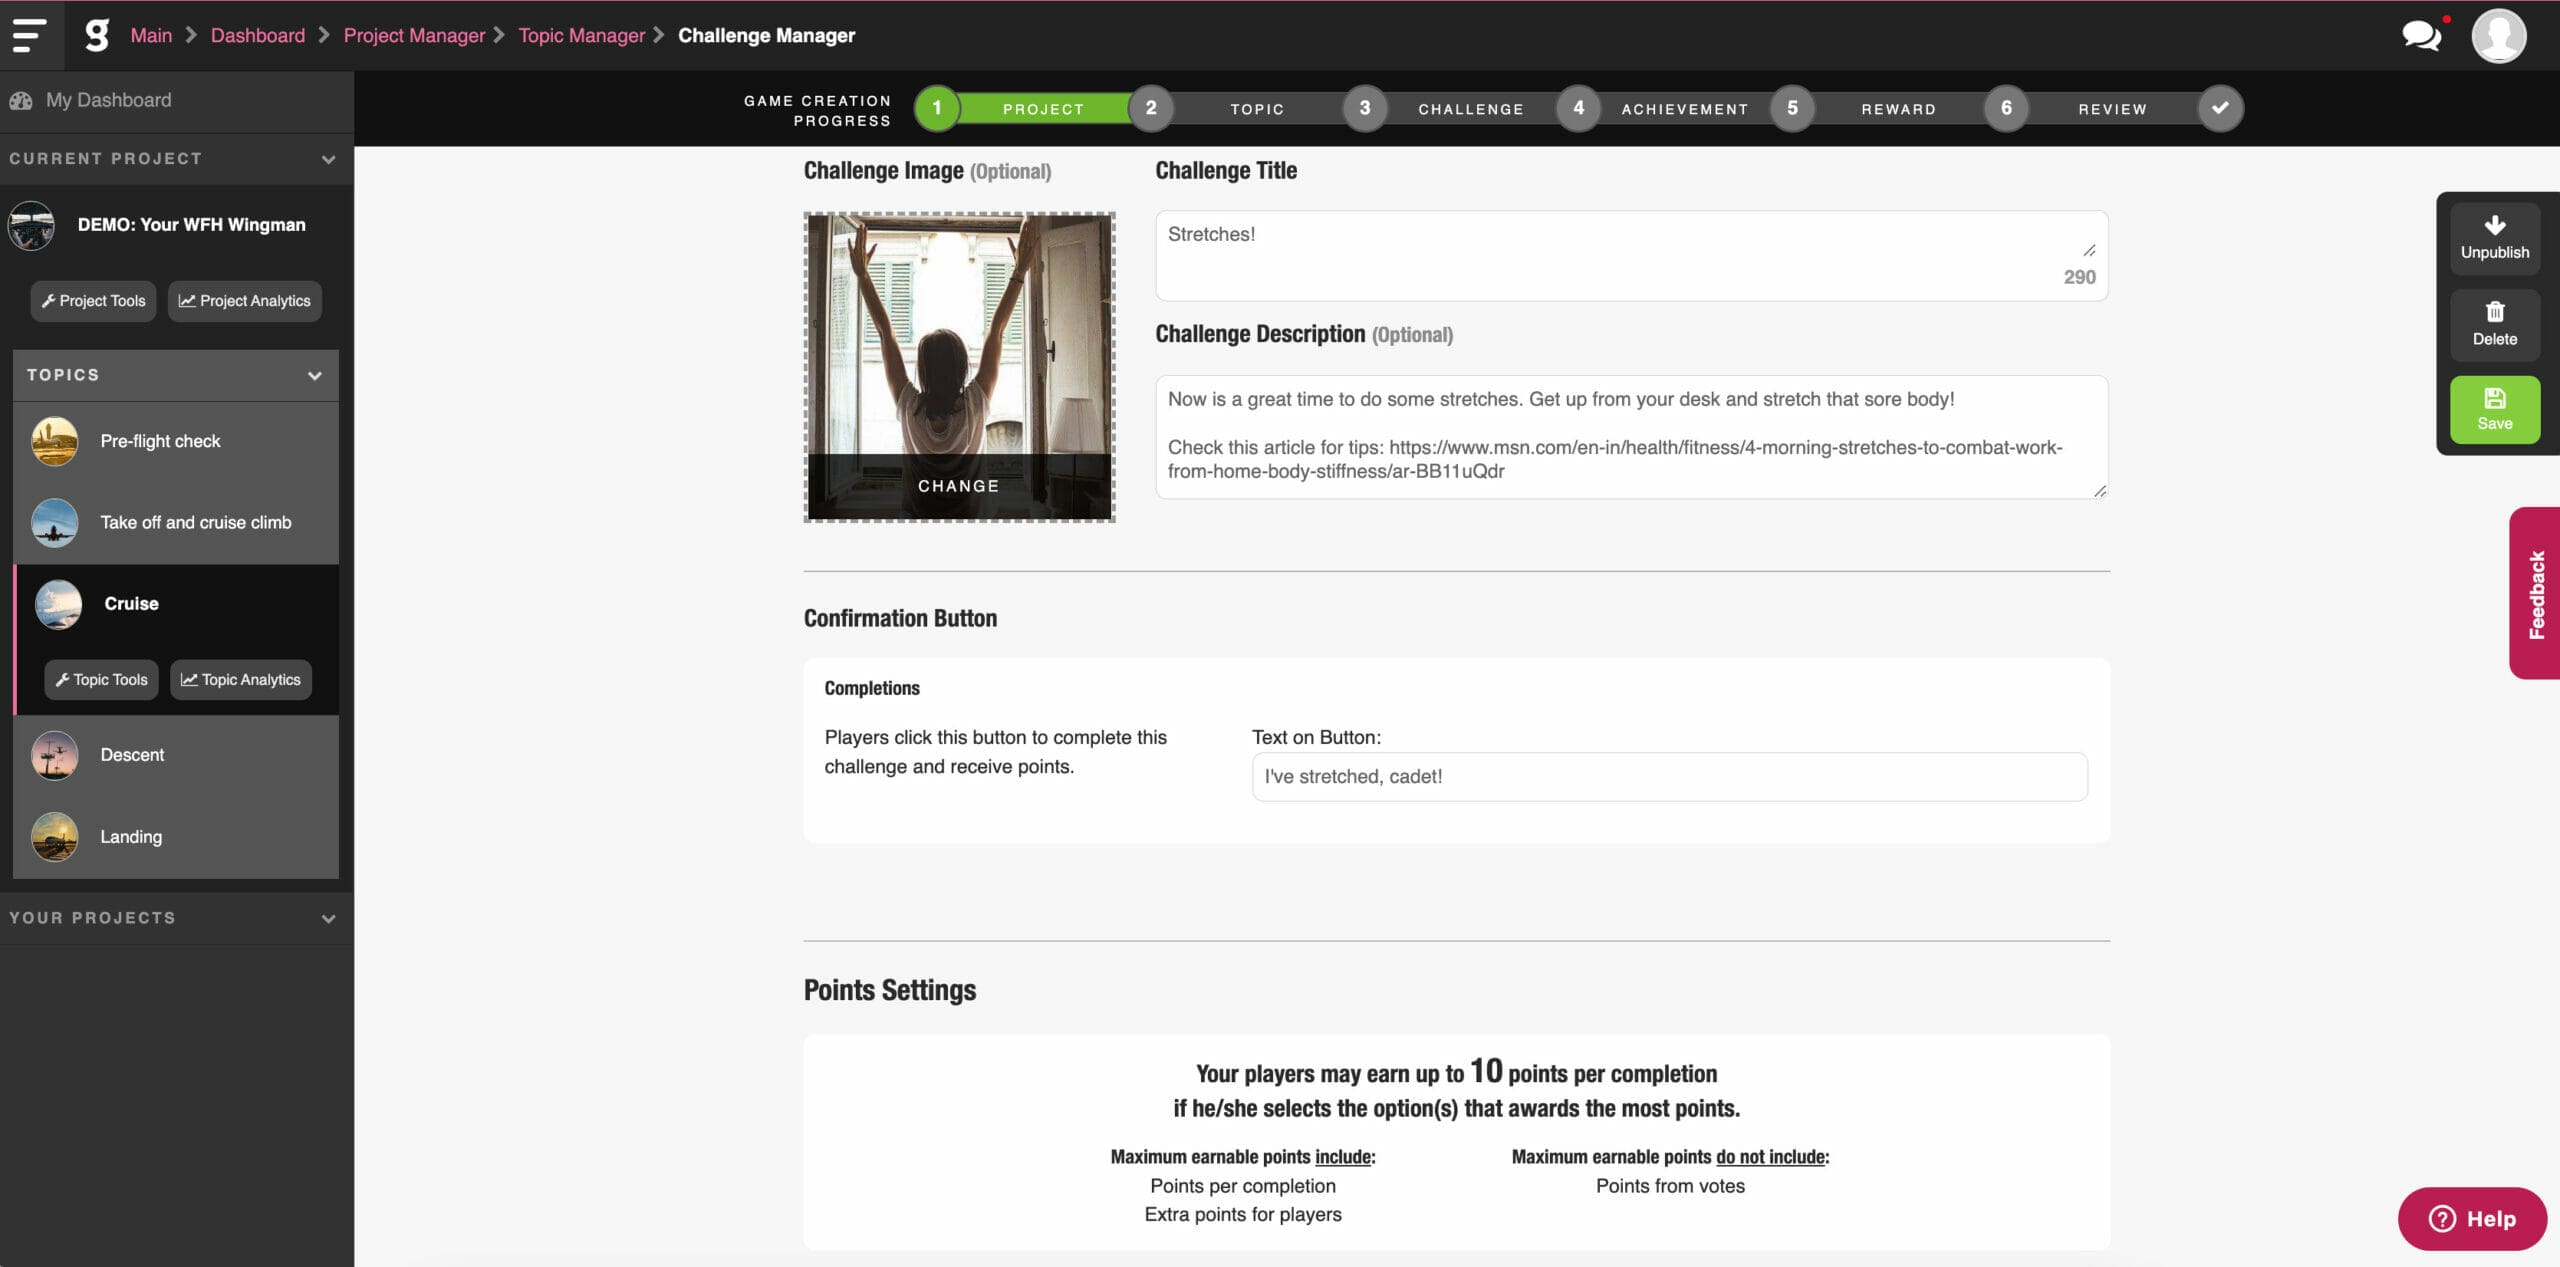Click the profile avatar

(x=2498, y=35)
